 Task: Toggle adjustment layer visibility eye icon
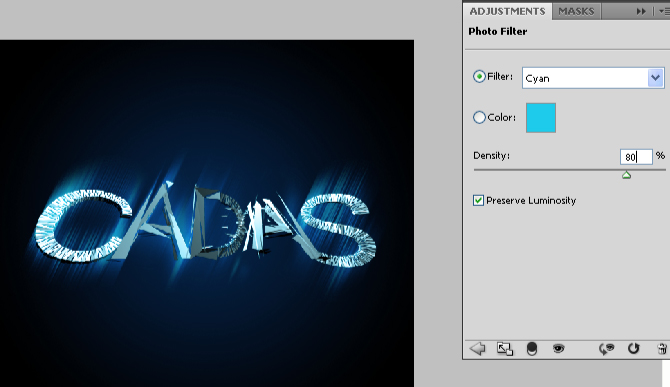(x=558, y=349)
